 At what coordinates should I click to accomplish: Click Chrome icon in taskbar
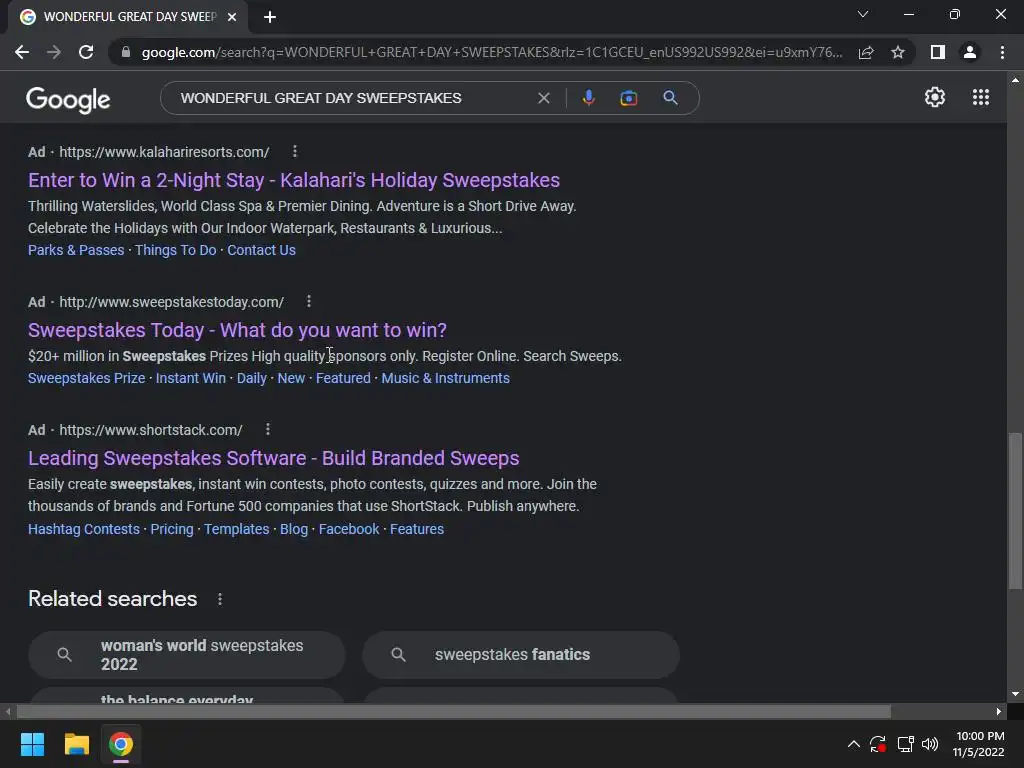point(121,744)
